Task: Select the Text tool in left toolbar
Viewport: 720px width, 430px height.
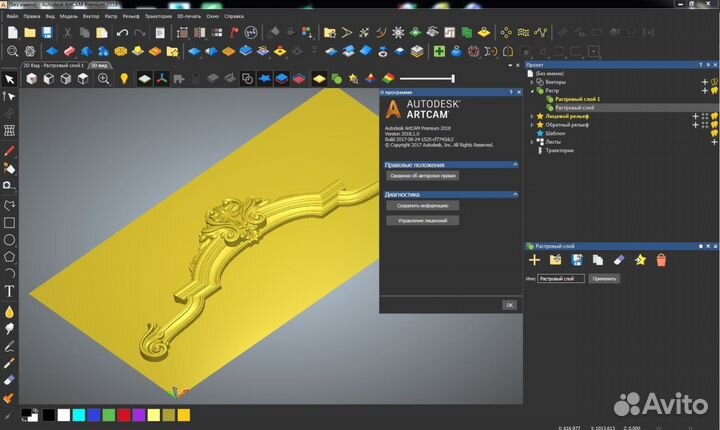Action: (9, 291)
